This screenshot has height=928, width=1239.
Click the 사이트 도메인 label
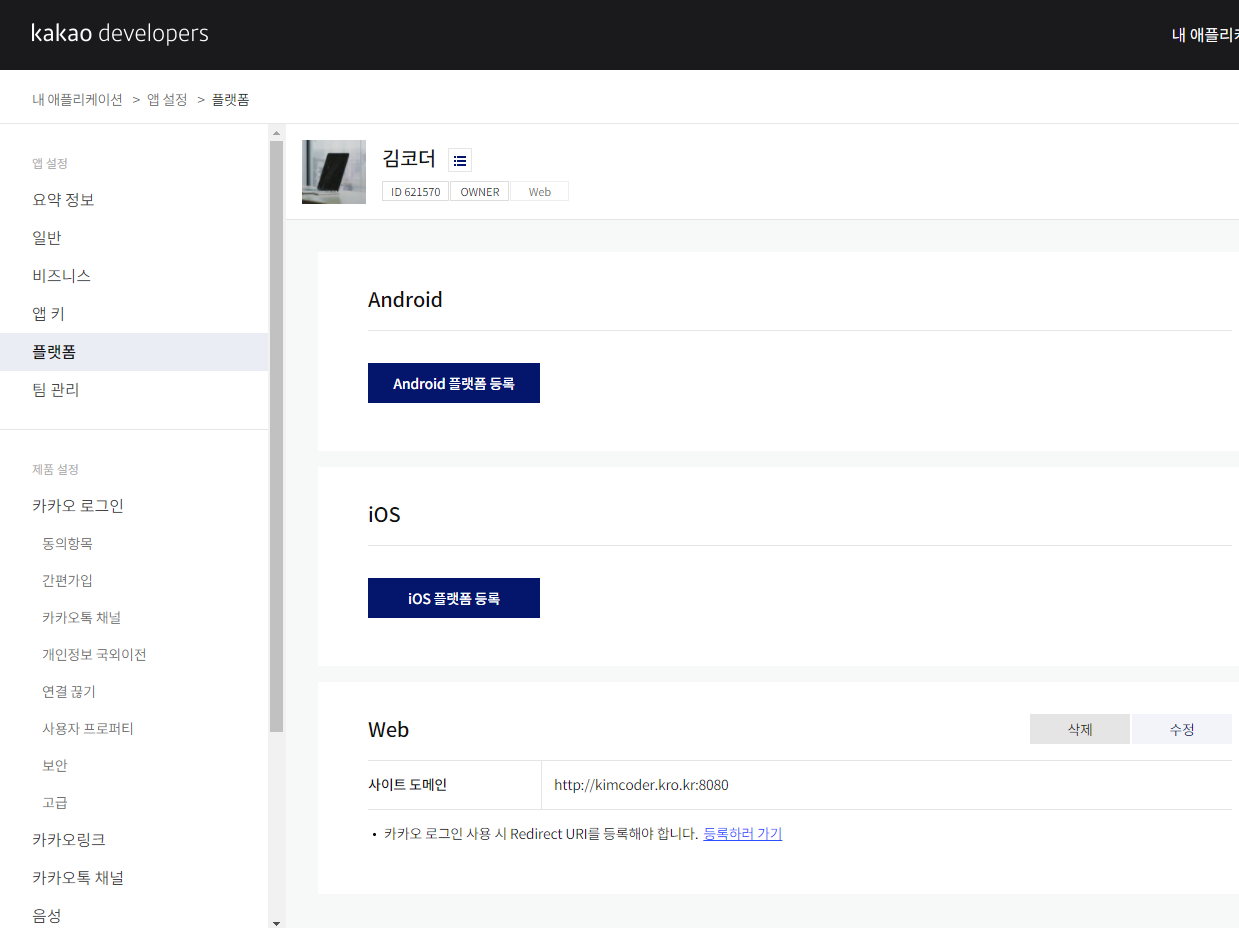tap(407, 785)
